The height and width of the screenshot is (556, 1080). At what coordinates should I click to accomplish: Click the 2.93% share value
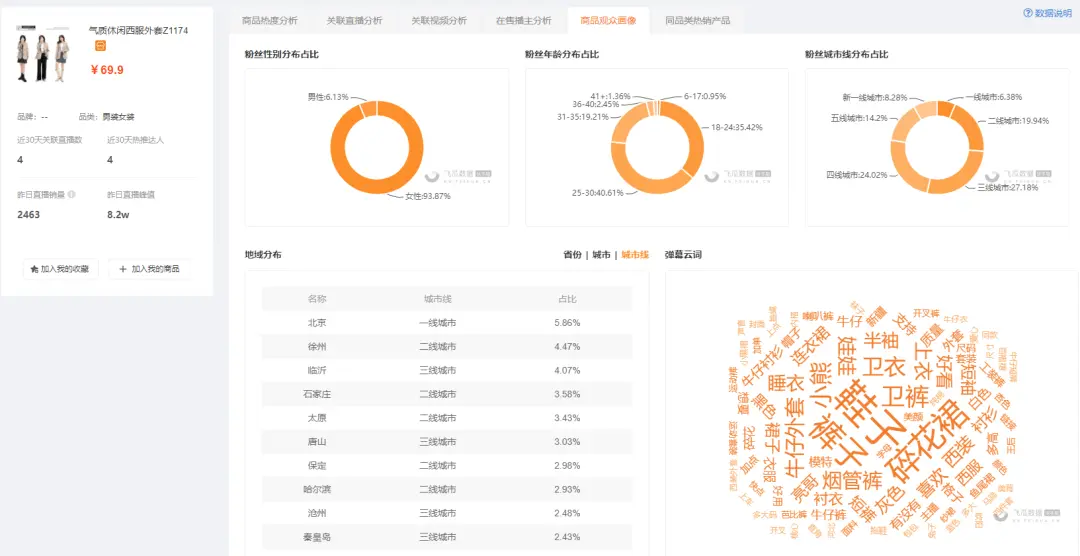pyautogui.click(x=567, y=489)
